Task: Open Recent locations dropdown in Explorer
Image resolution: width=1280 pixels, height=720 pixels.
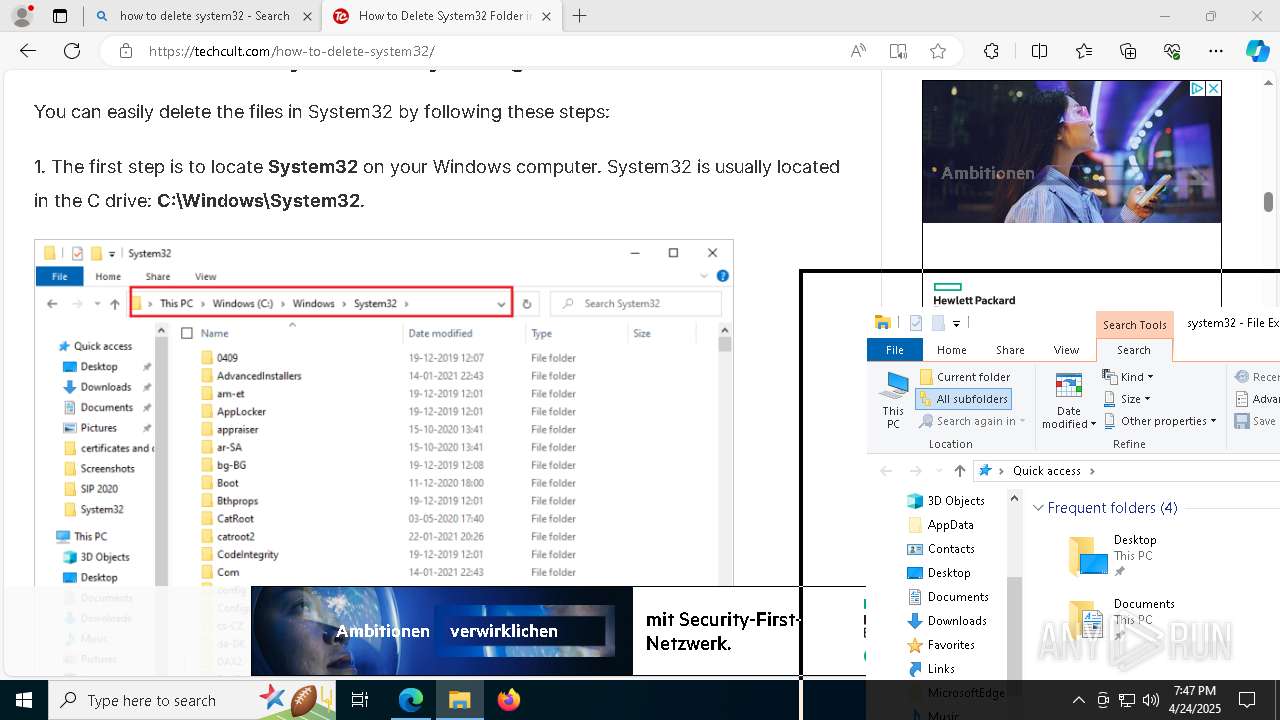Action: click(x=939, y=470)
